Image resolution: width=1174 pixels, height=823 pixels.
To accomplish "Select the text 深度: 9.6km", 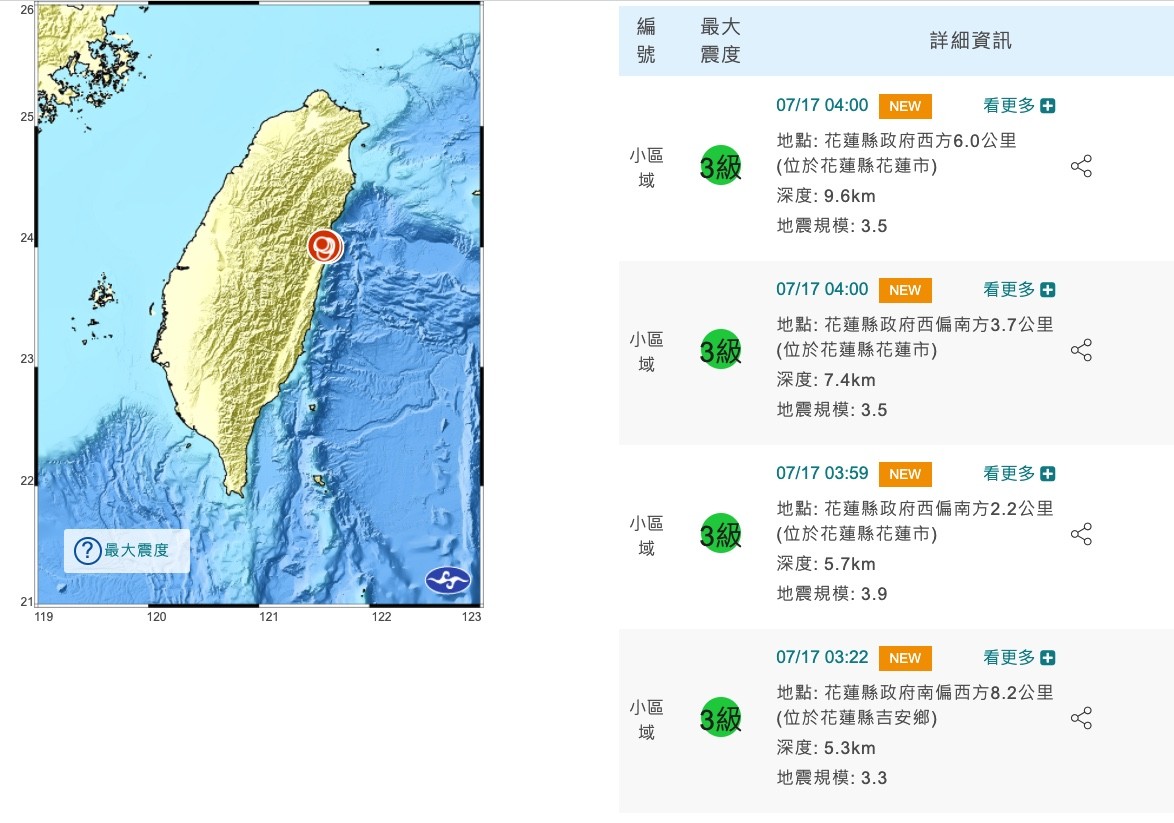I will (826, 196).
